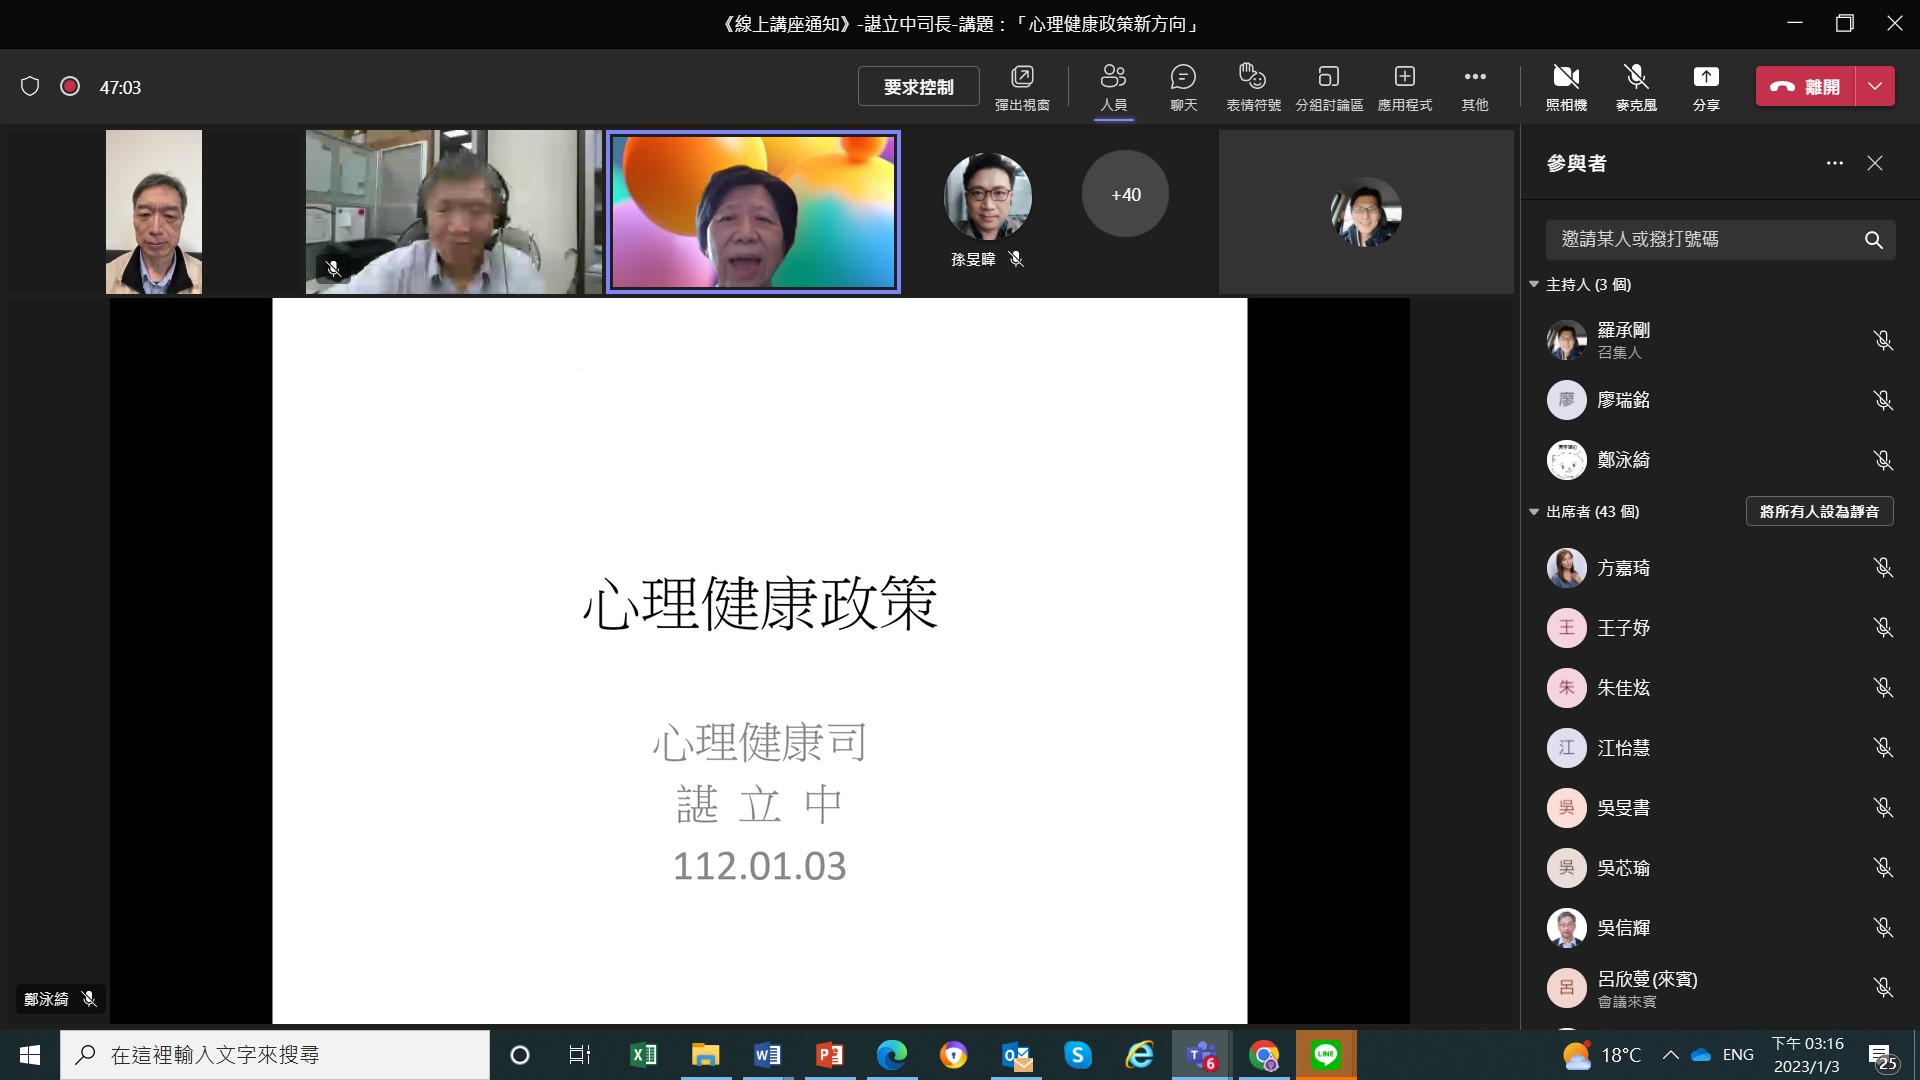Click mic icon for 吳旻書

pos(1883,808)
